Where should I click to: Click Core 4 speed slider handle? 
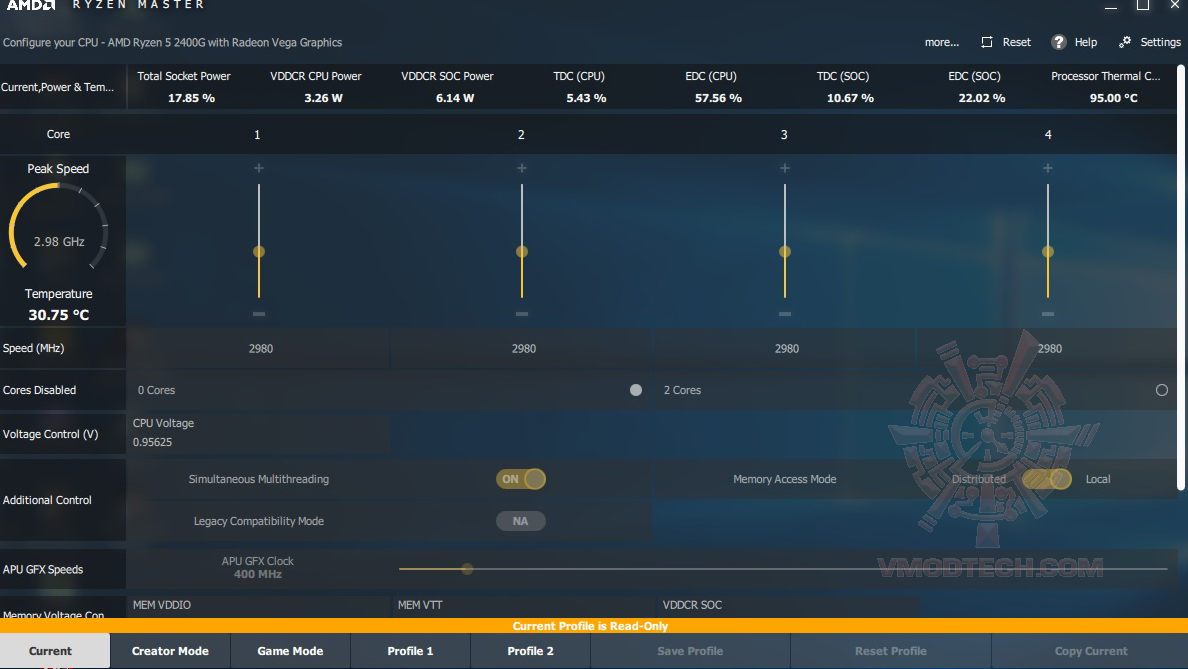pyautogui.click(x=1048, y=252)
